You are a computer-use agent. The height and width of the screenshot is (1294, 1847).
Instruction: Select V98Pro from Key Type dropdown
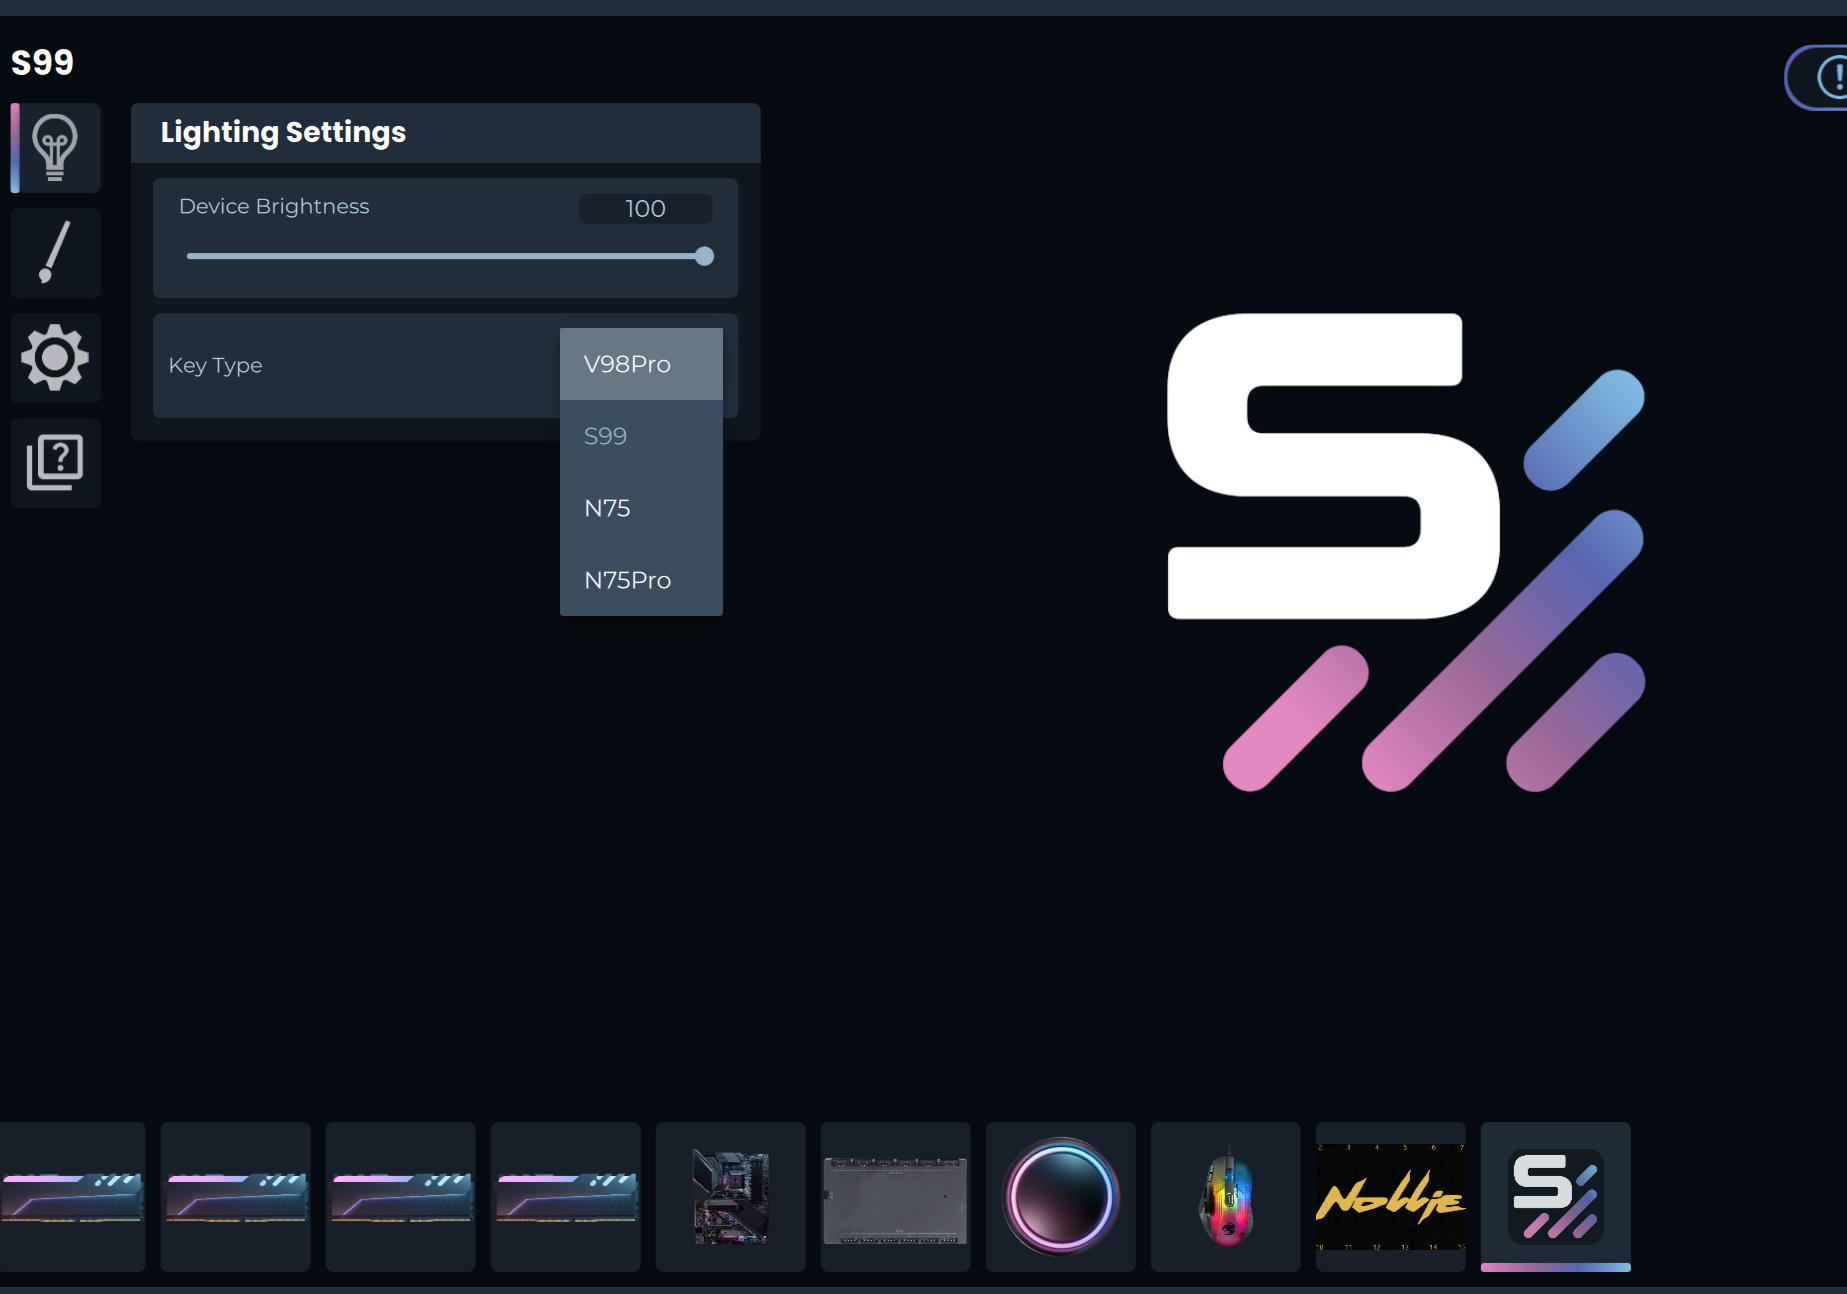(641, 364)
